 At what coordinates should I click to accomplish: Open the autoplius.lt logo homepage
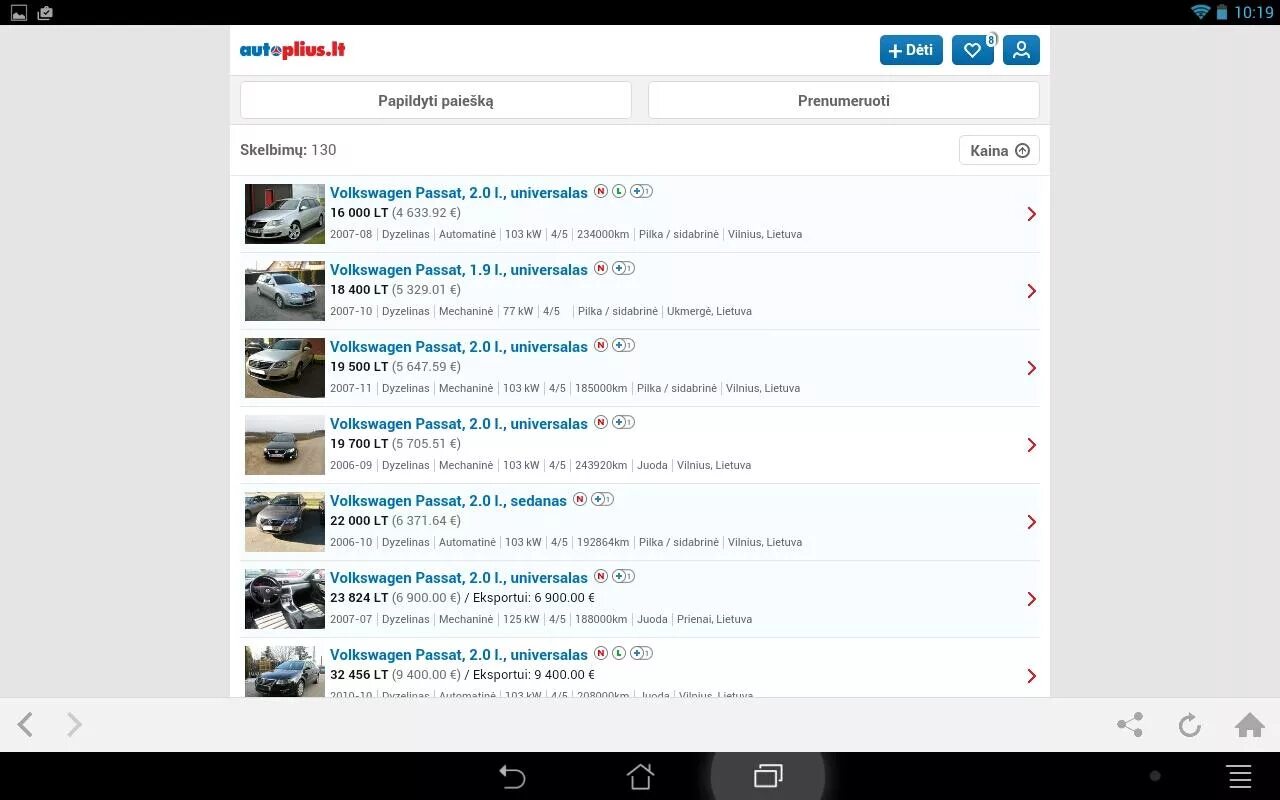(292, 50)
